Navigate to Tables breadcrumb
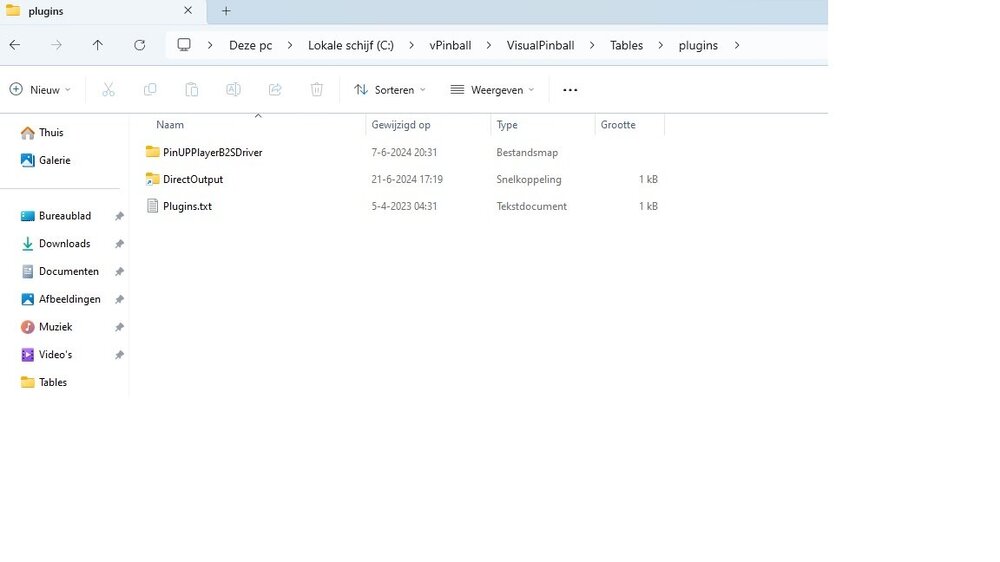The image size is (1000, 562). click(x=626, y=45)
